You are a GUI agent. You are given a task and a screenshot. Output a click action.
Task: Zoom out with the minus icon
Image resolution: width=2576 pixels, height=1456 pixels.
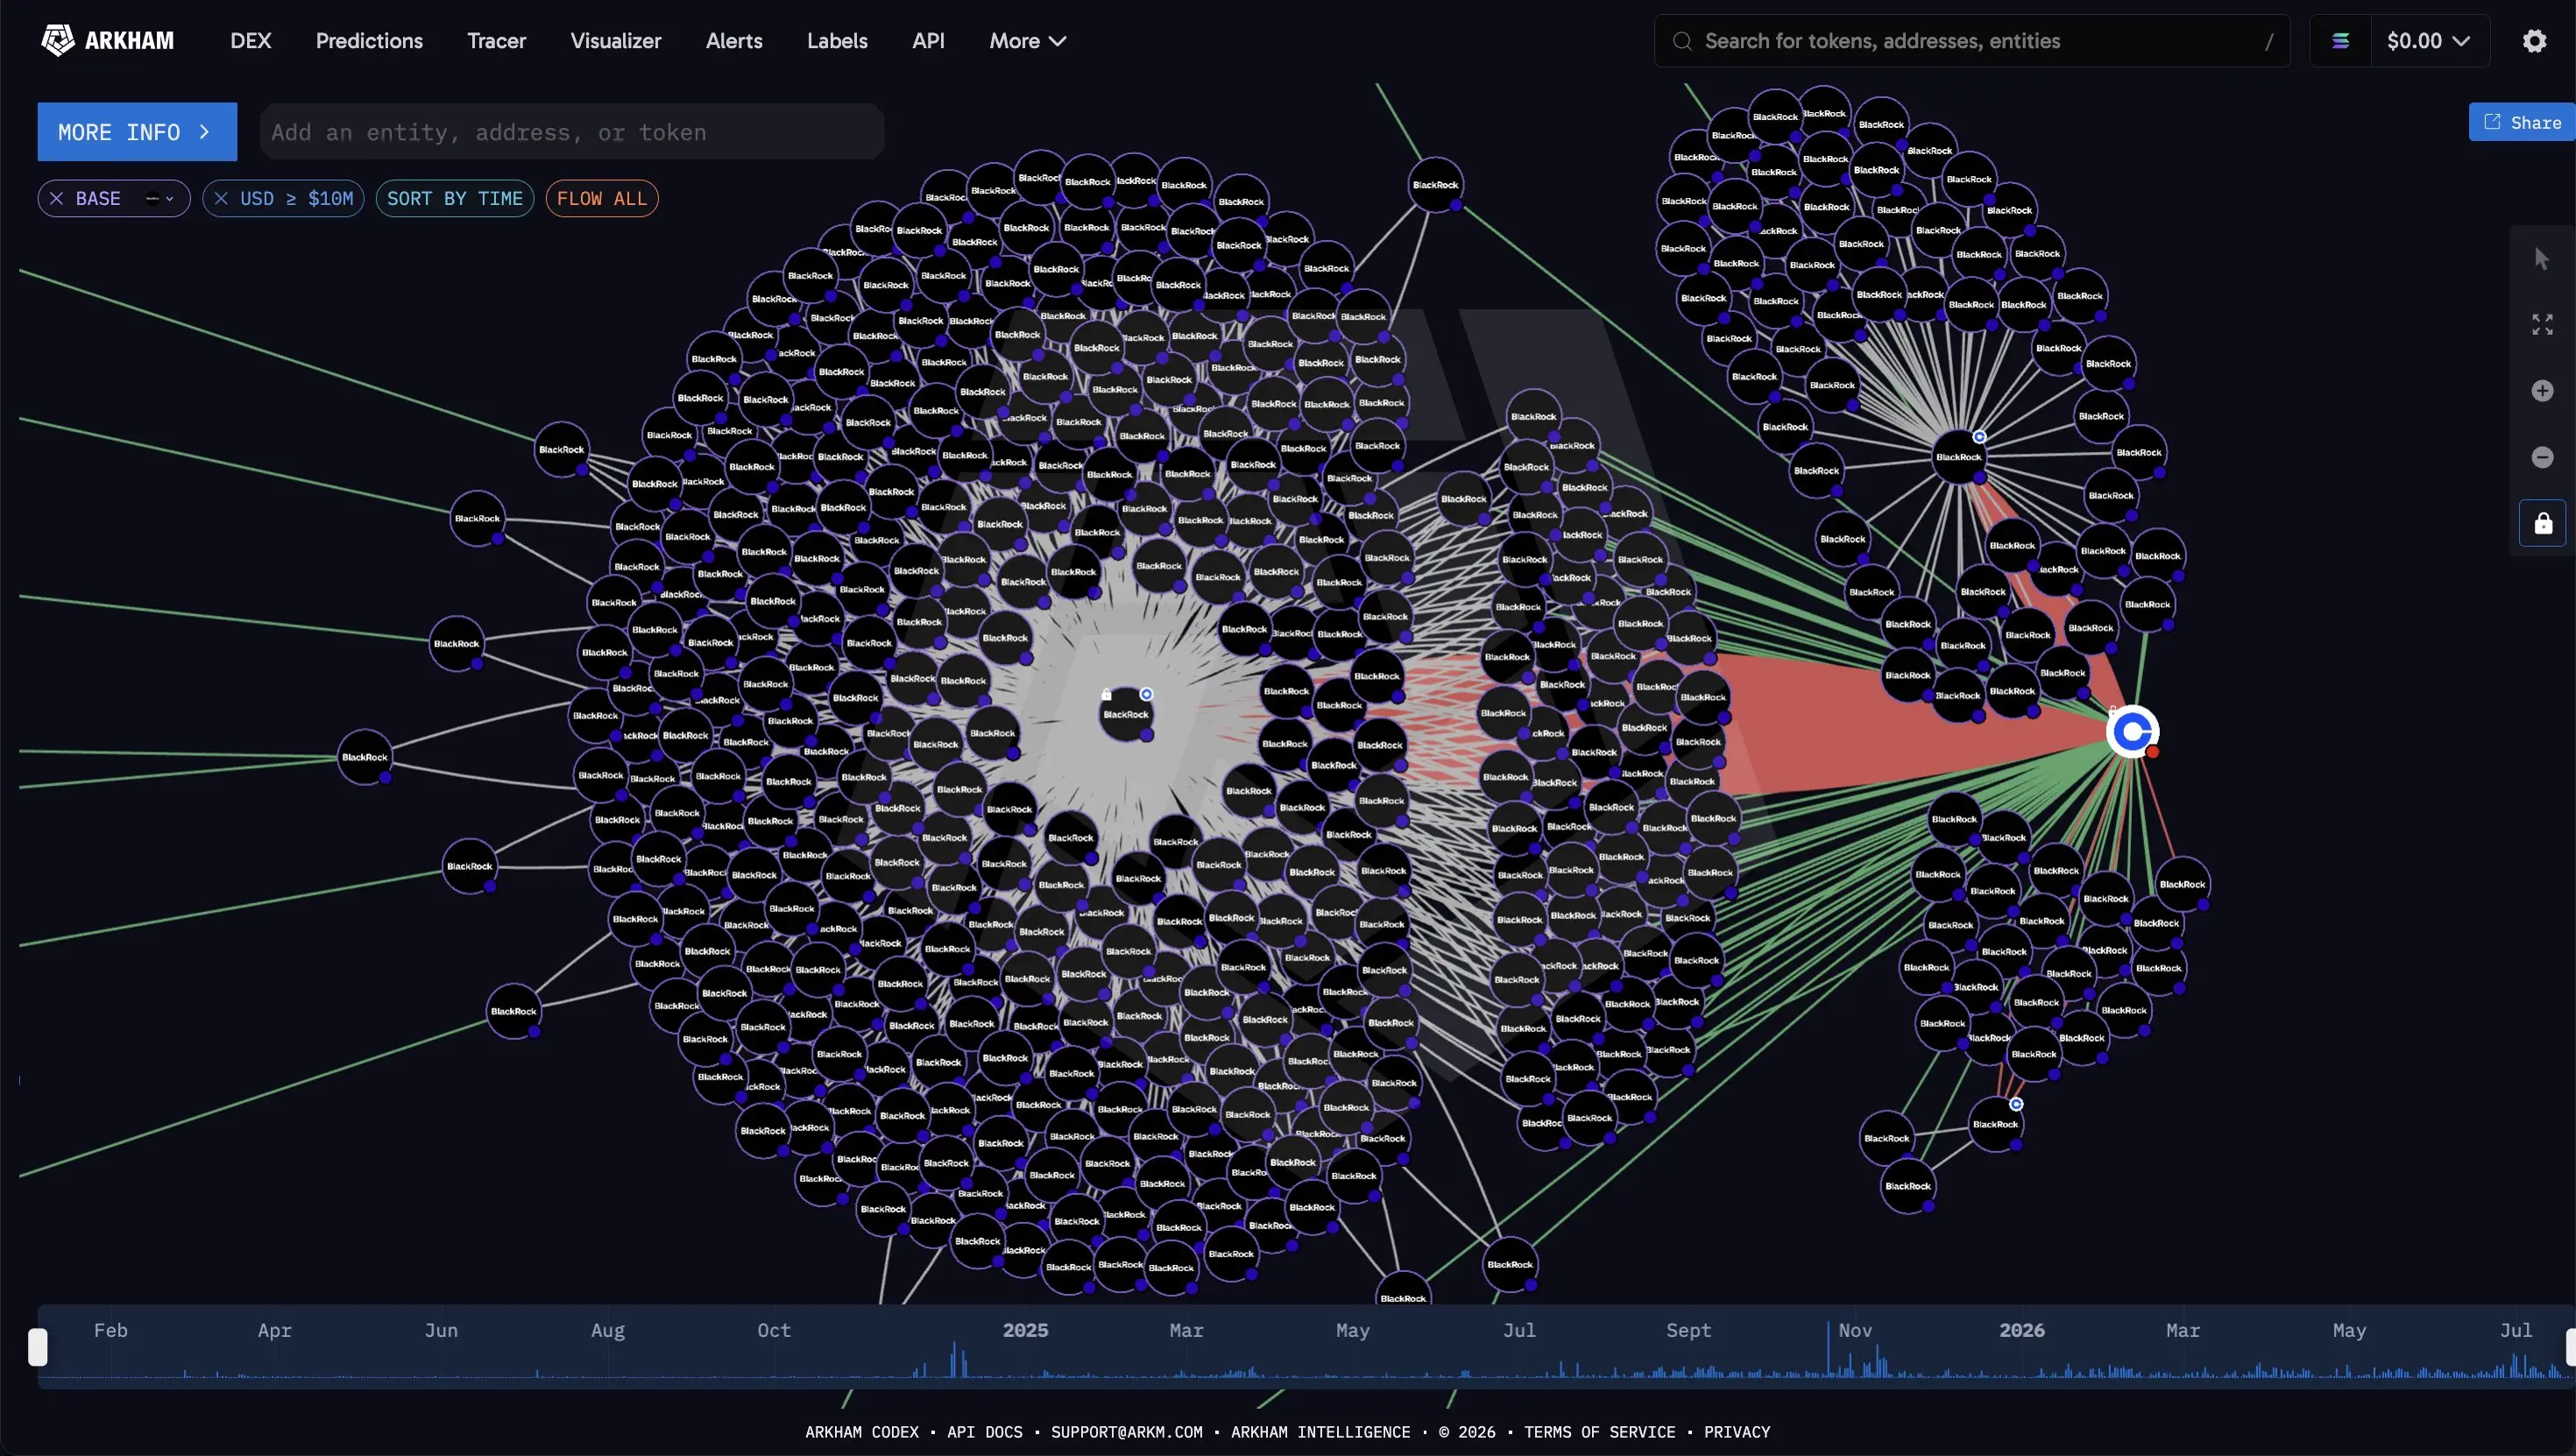2542,457
